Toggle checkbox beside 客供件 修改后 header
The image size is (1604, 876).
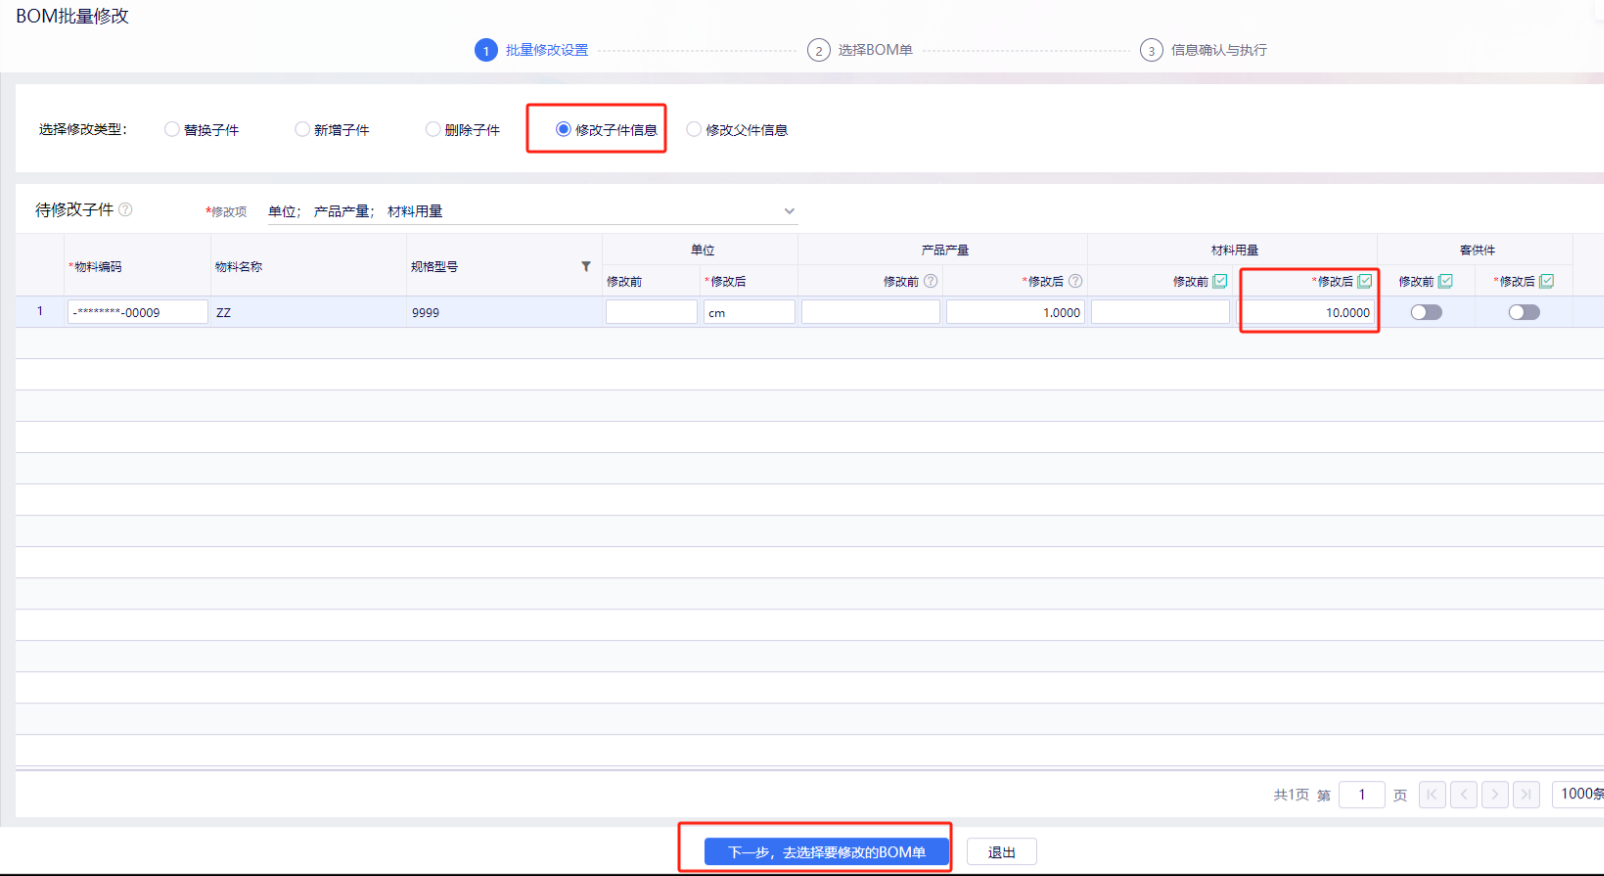coord(1547,281)
